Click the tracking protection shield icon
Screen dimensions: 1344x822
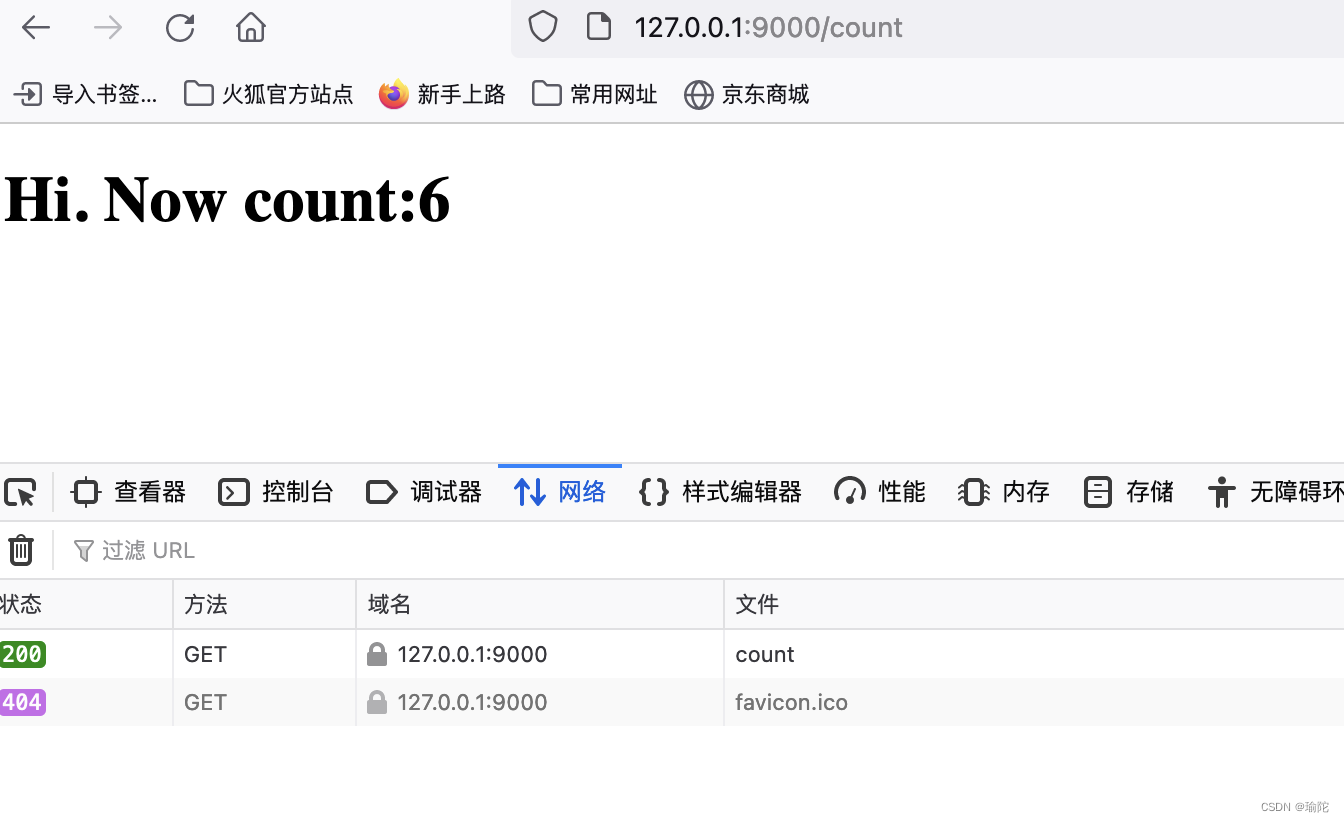[x=542, y=27]
